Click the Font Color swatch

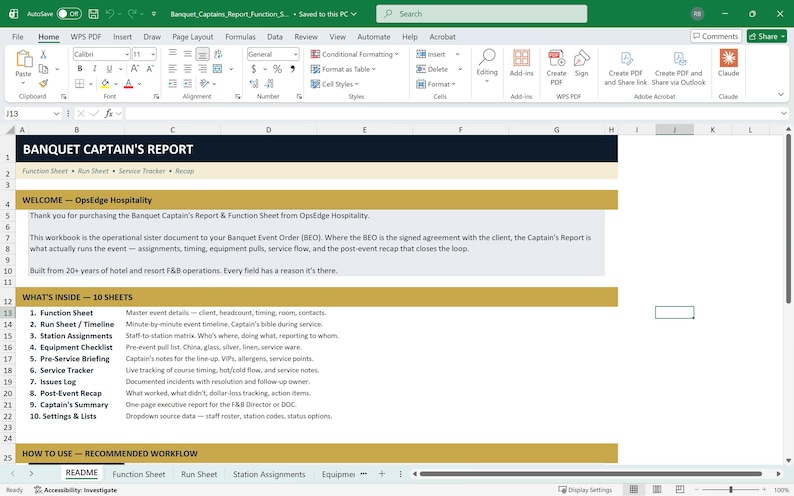pos(129,84)
